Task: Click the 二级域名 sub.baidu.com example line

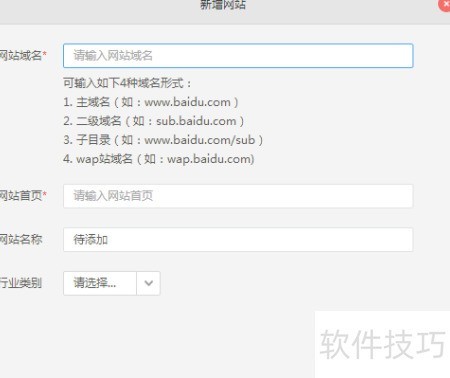Action: (154, 121)
